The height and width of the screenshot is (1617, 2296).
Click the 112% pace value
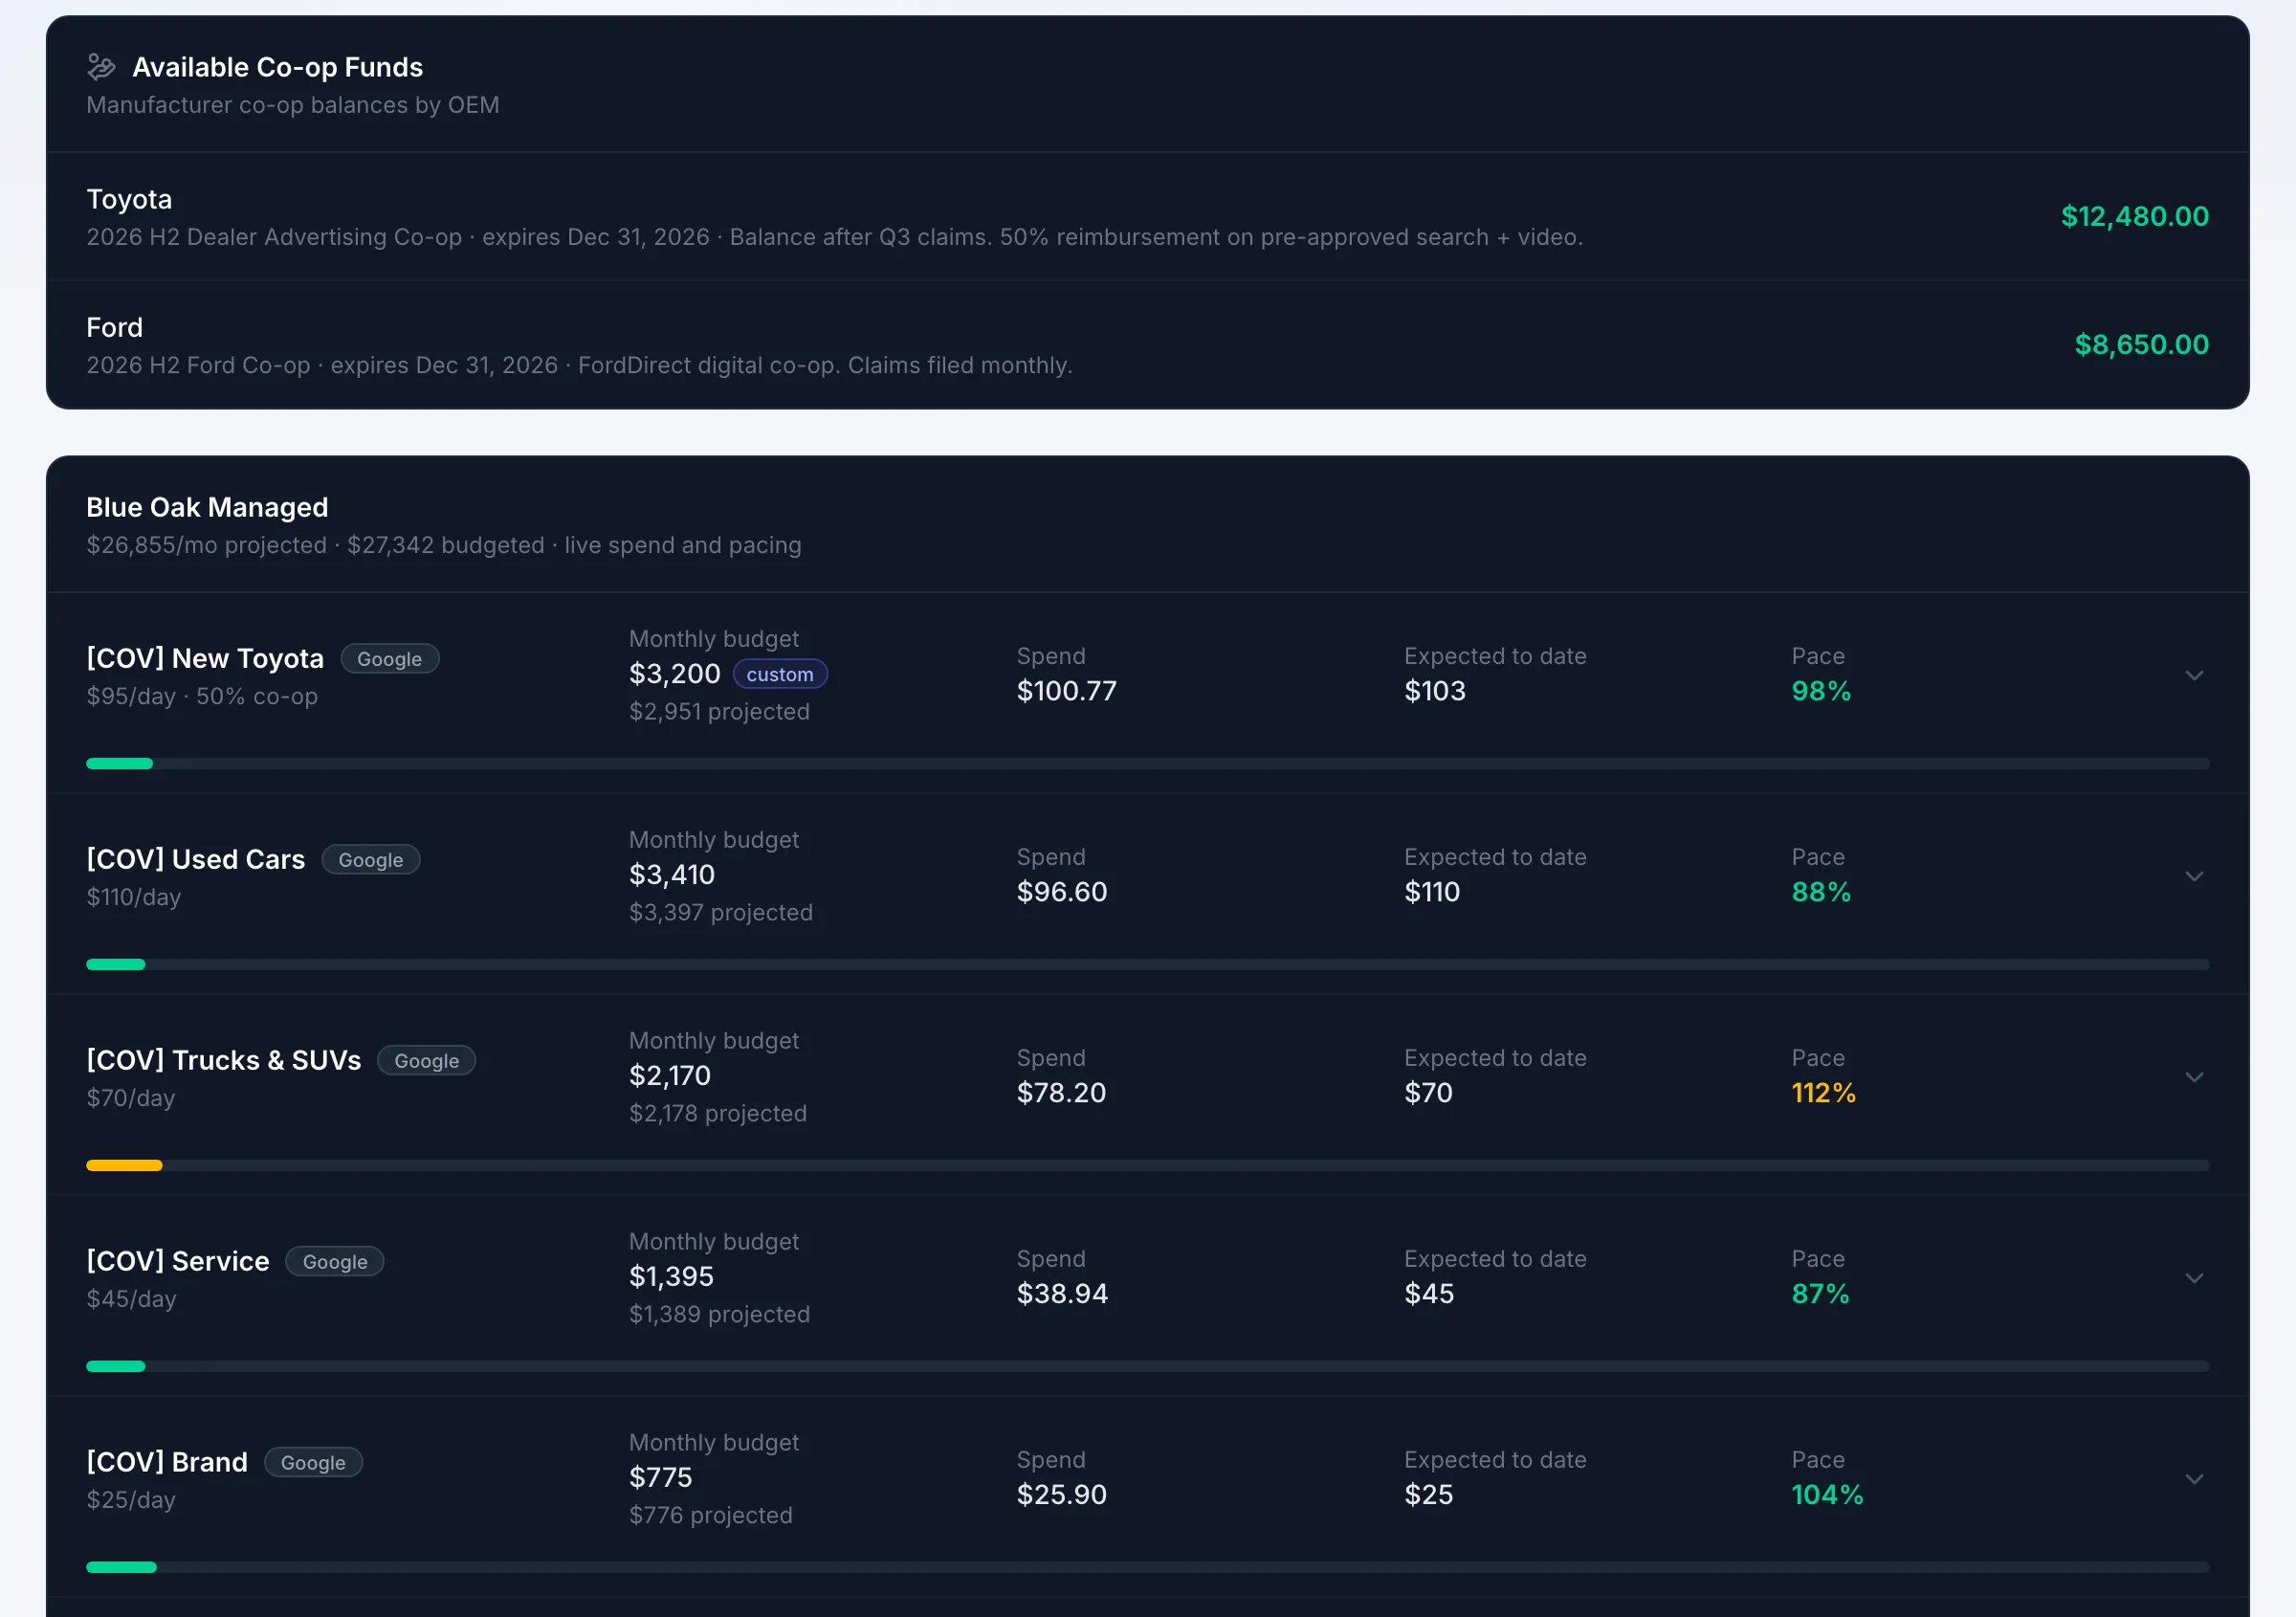click(1823, 1093)
